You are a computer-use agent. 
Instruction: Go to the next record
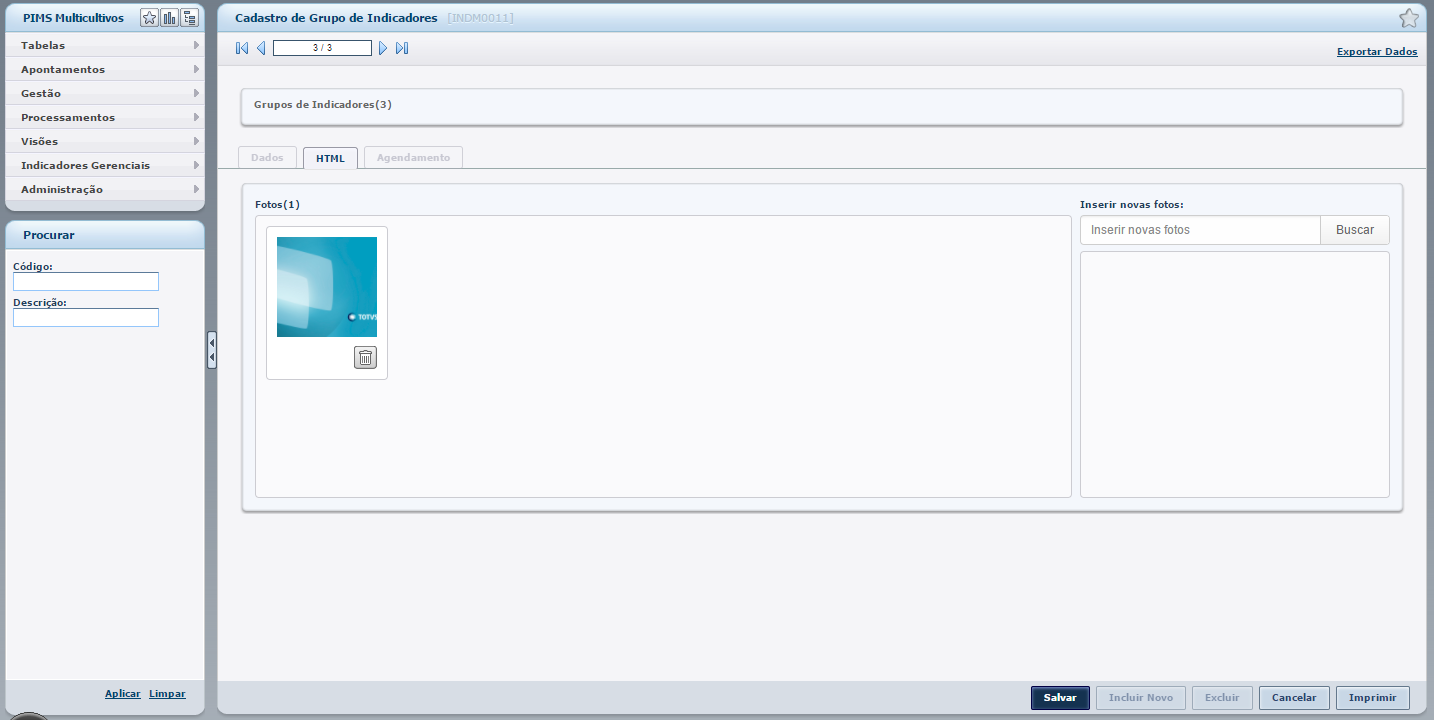(383, 48)
